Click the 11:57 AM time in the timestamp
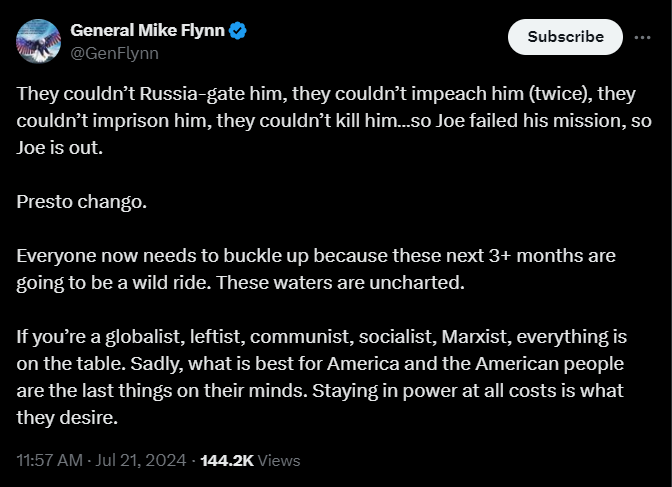Viewport: 672px width, 487px height. 51,461
